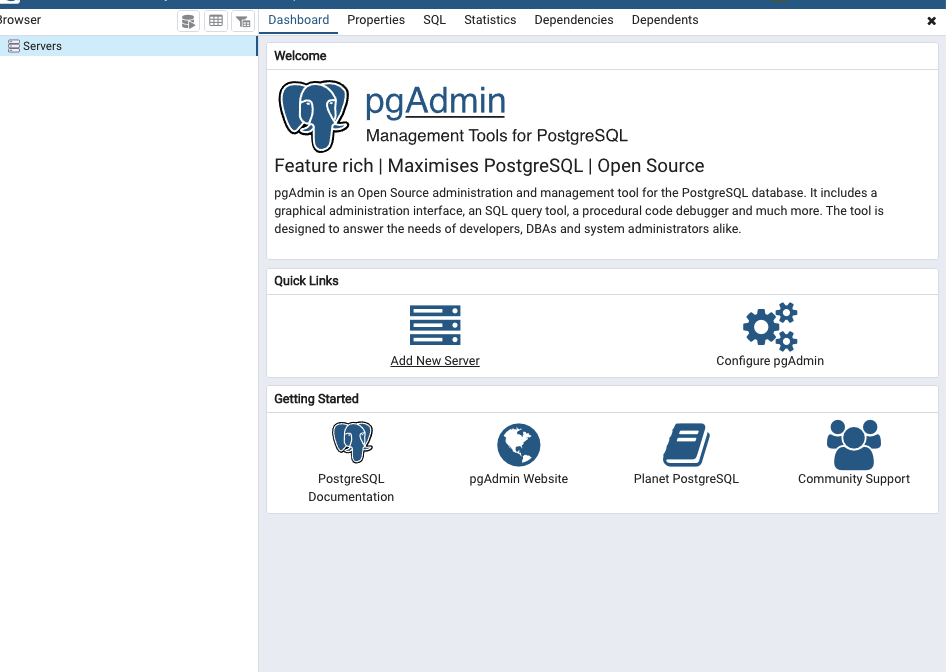Switch to the Dashboard tab
The height and width of the screenshot is (672, 946).
click(299, 20)
